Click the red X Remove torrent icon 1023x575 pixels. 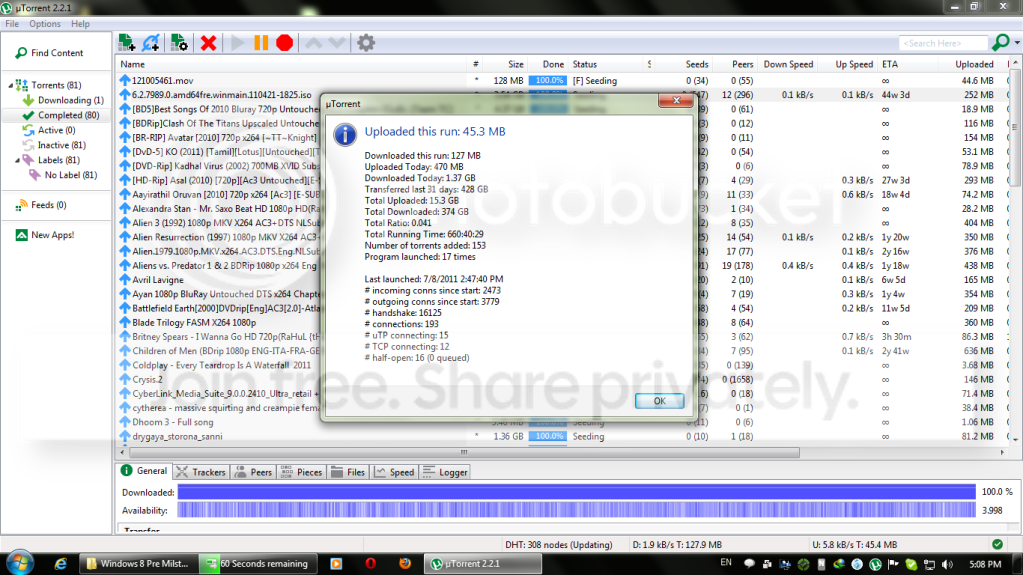pyautogui.click(x=208, y=43)
